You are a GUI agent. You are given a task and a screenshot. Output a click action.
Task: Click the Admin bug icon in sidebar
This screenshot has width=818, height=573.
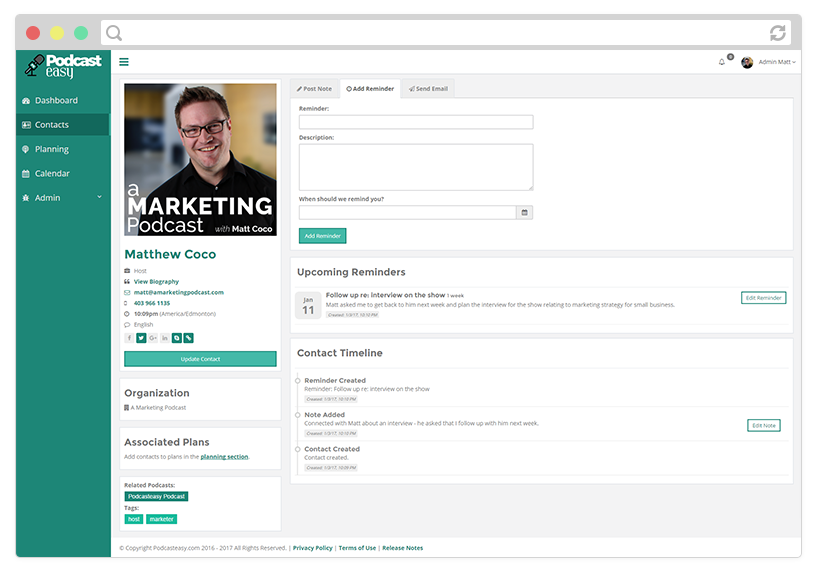point(26,198)
